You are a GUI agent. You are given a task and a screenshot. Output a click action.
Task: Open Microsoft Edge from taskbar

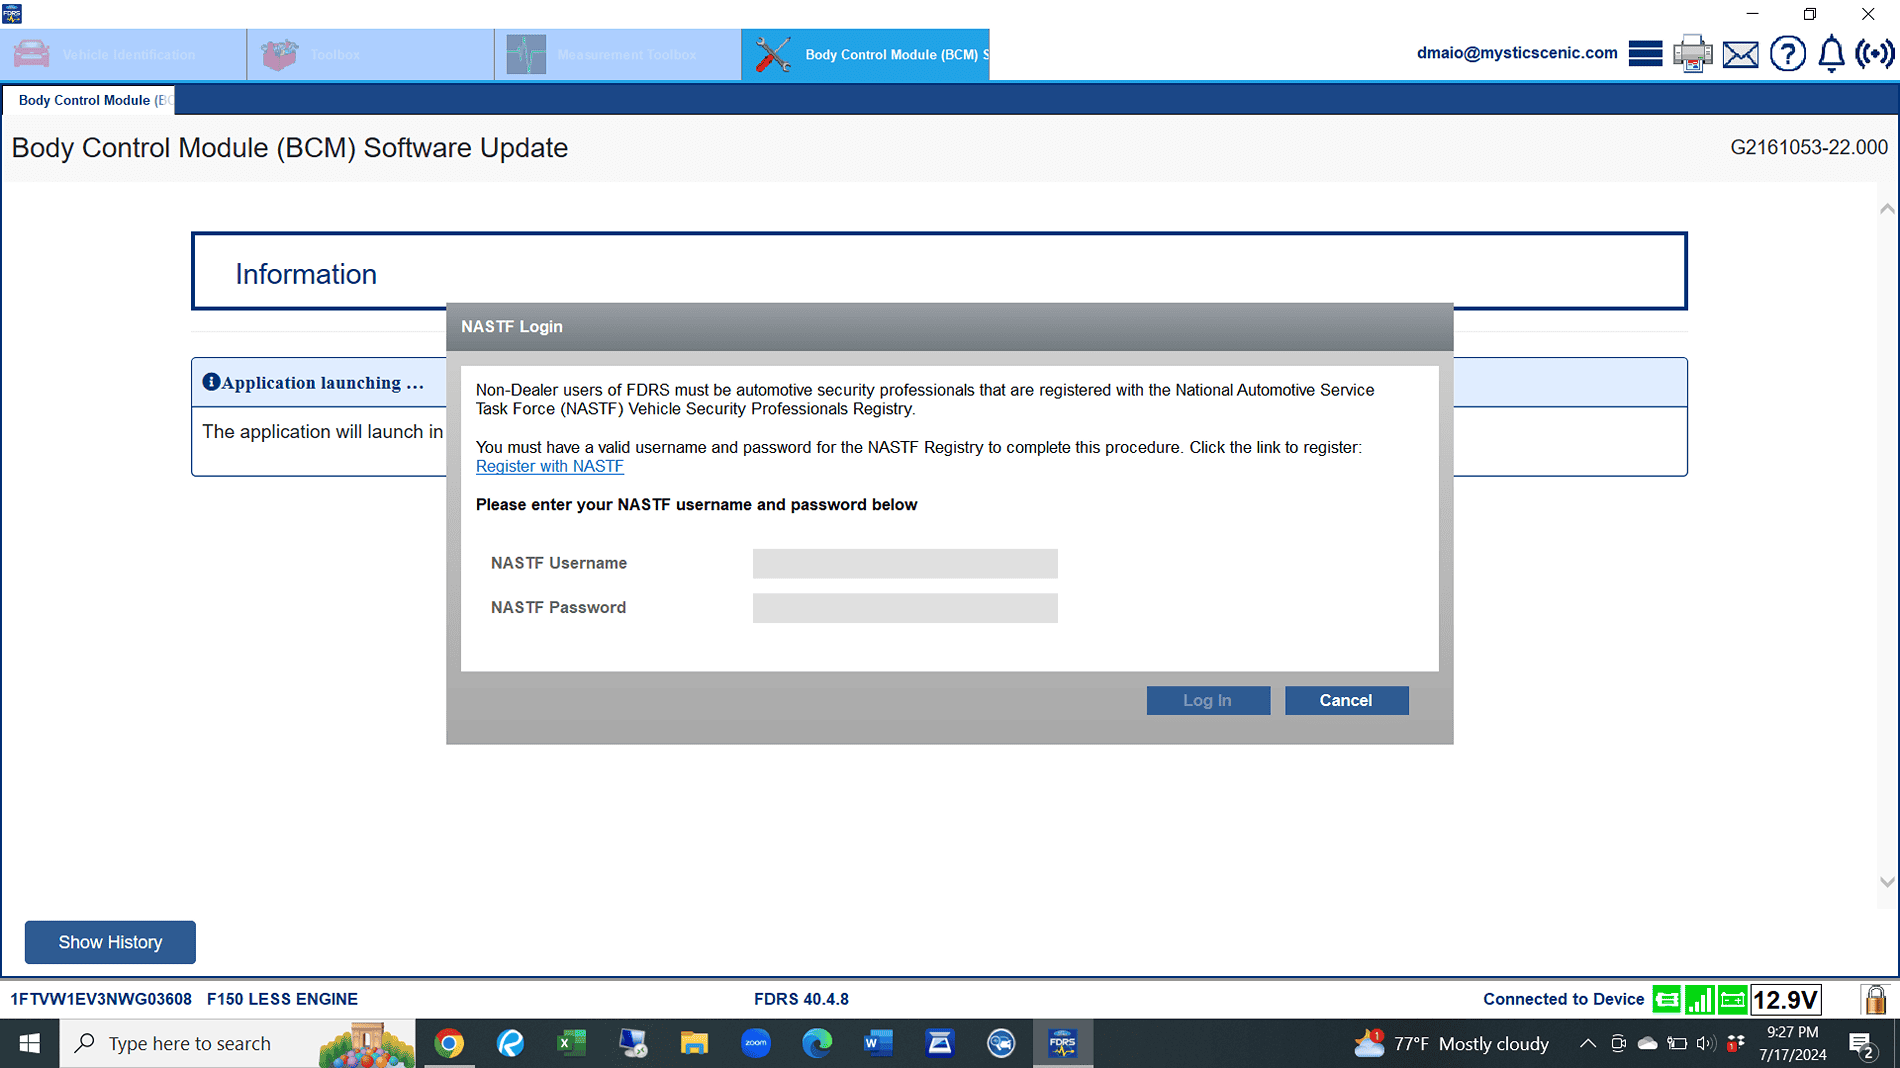817,1043
